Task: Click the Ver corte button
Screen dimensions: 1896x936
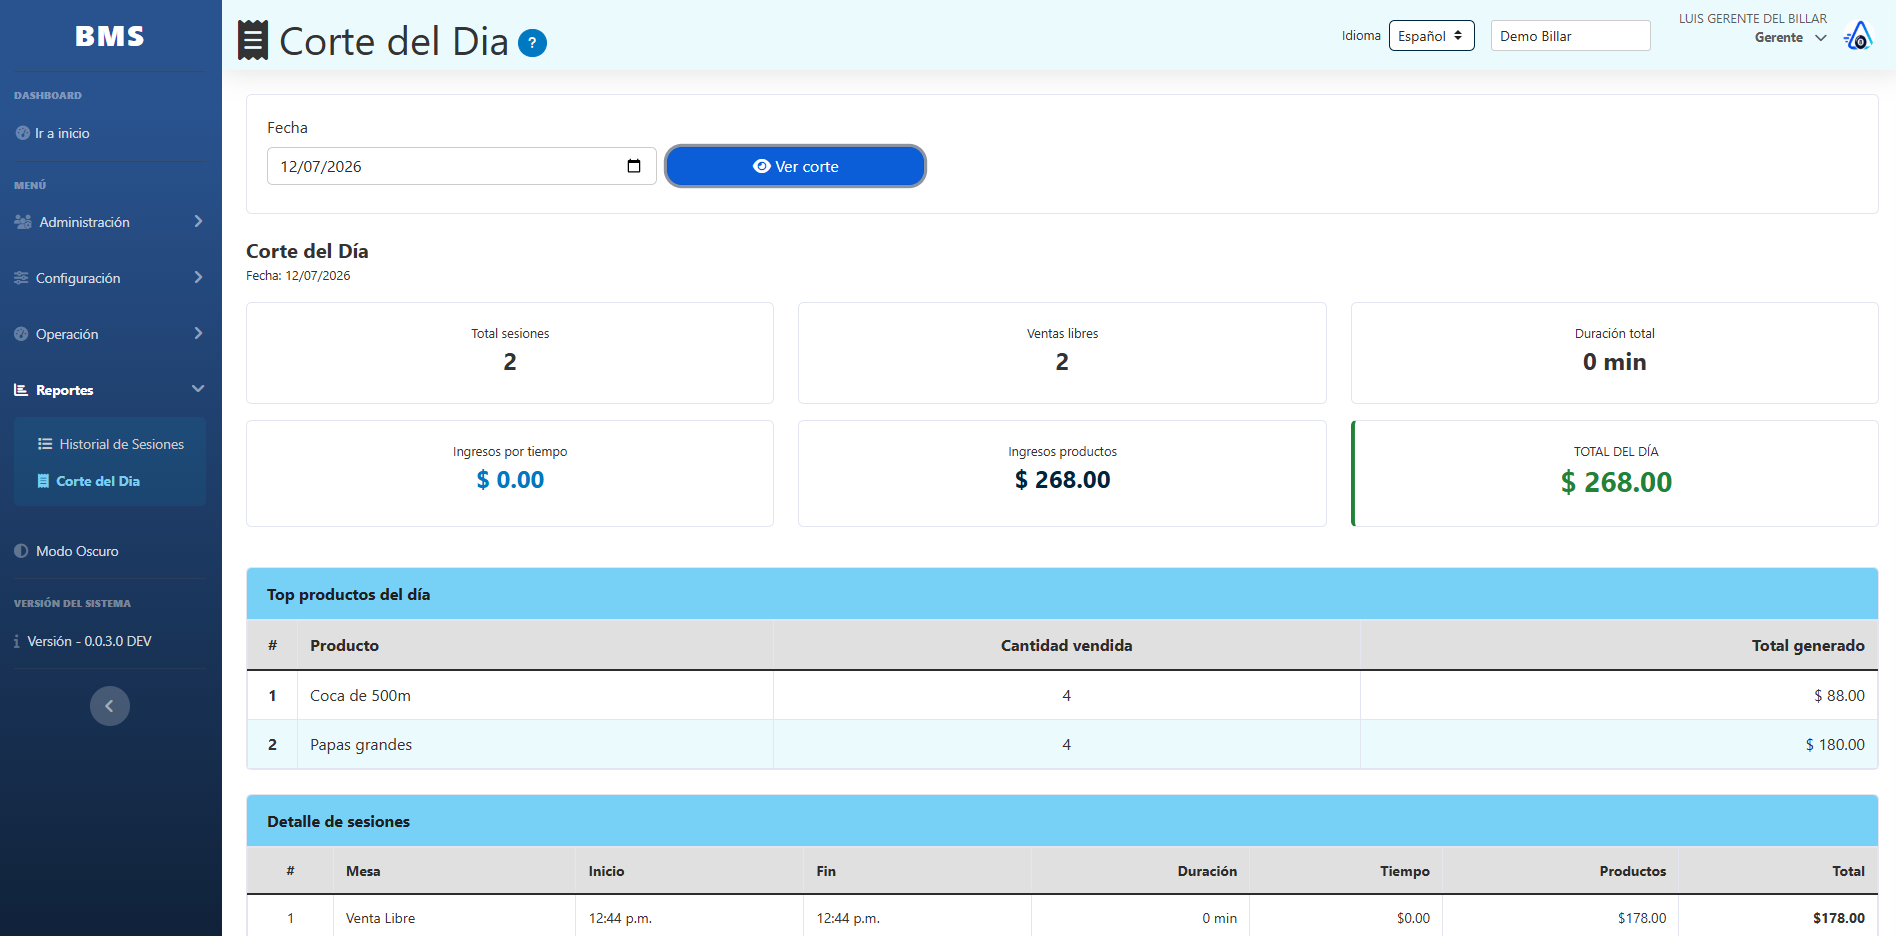Action: click(795, 166)
